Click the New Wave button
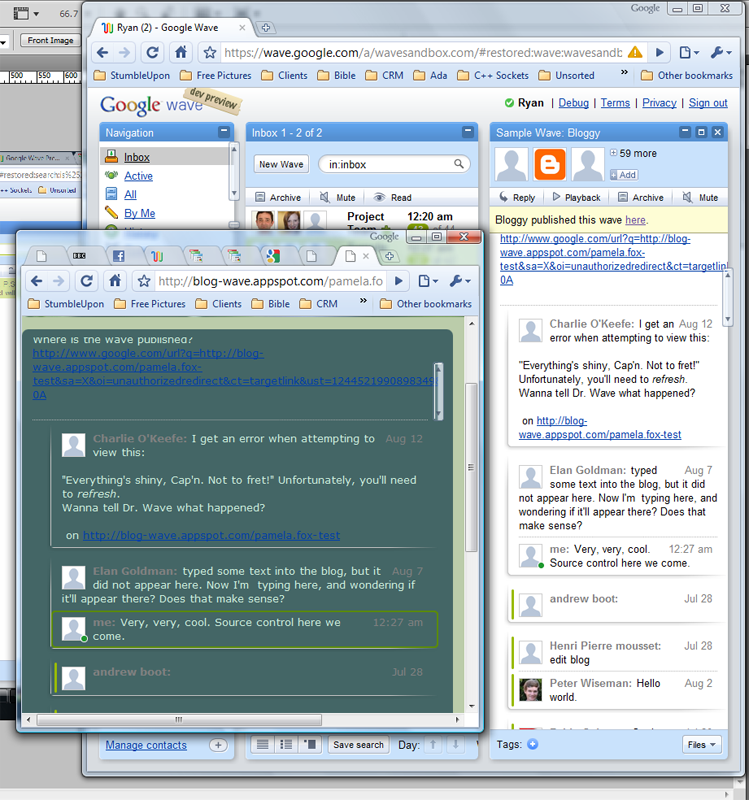The image size is (749, 800). 281,164
